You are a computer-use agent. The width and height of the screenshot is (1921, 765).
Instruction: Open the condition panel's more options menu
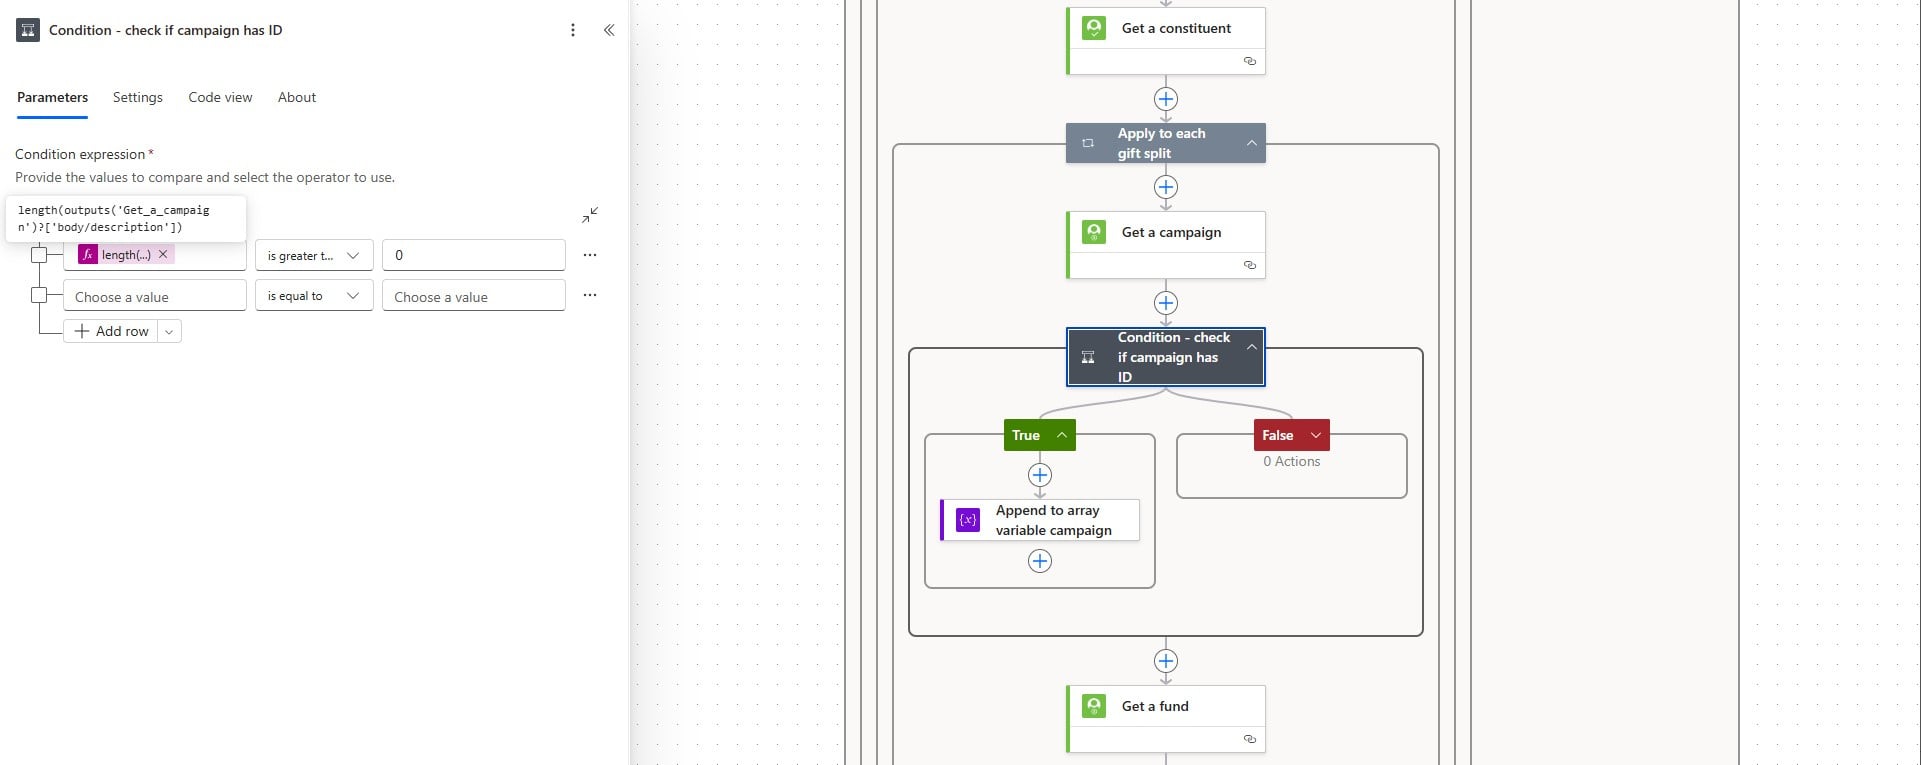click(x=573, y=30)
